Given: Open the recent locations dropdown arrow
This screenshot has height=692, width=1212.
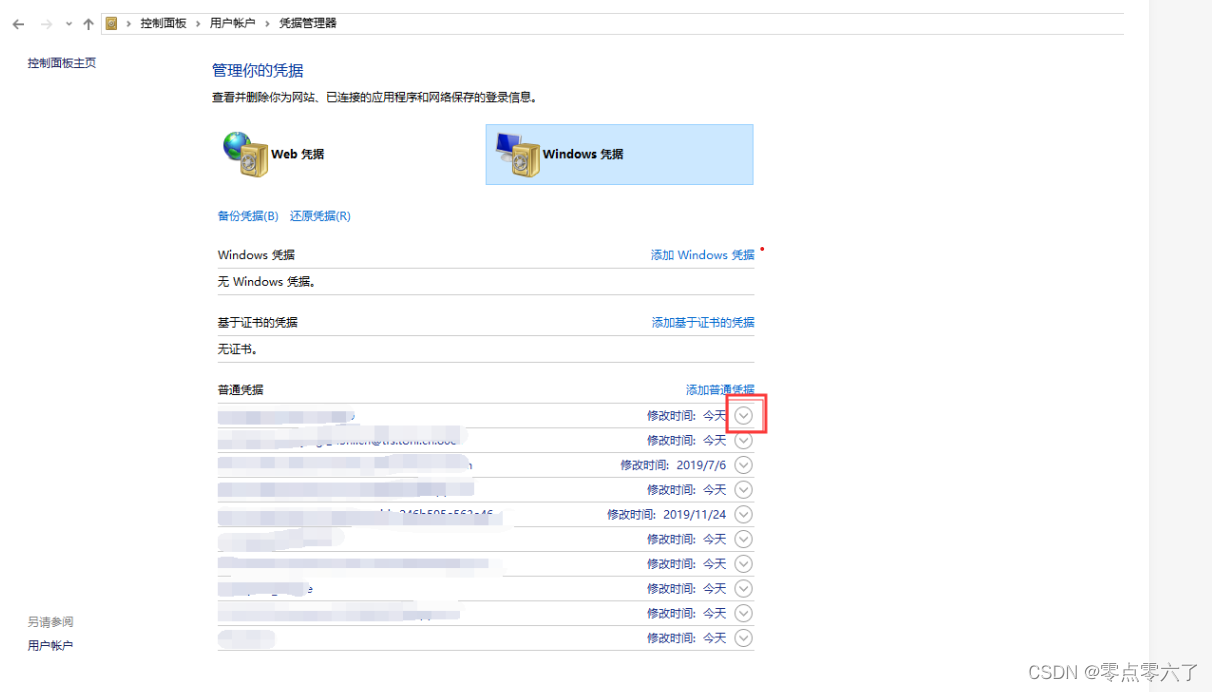Looking at the screenshot, I should point(68,24).
